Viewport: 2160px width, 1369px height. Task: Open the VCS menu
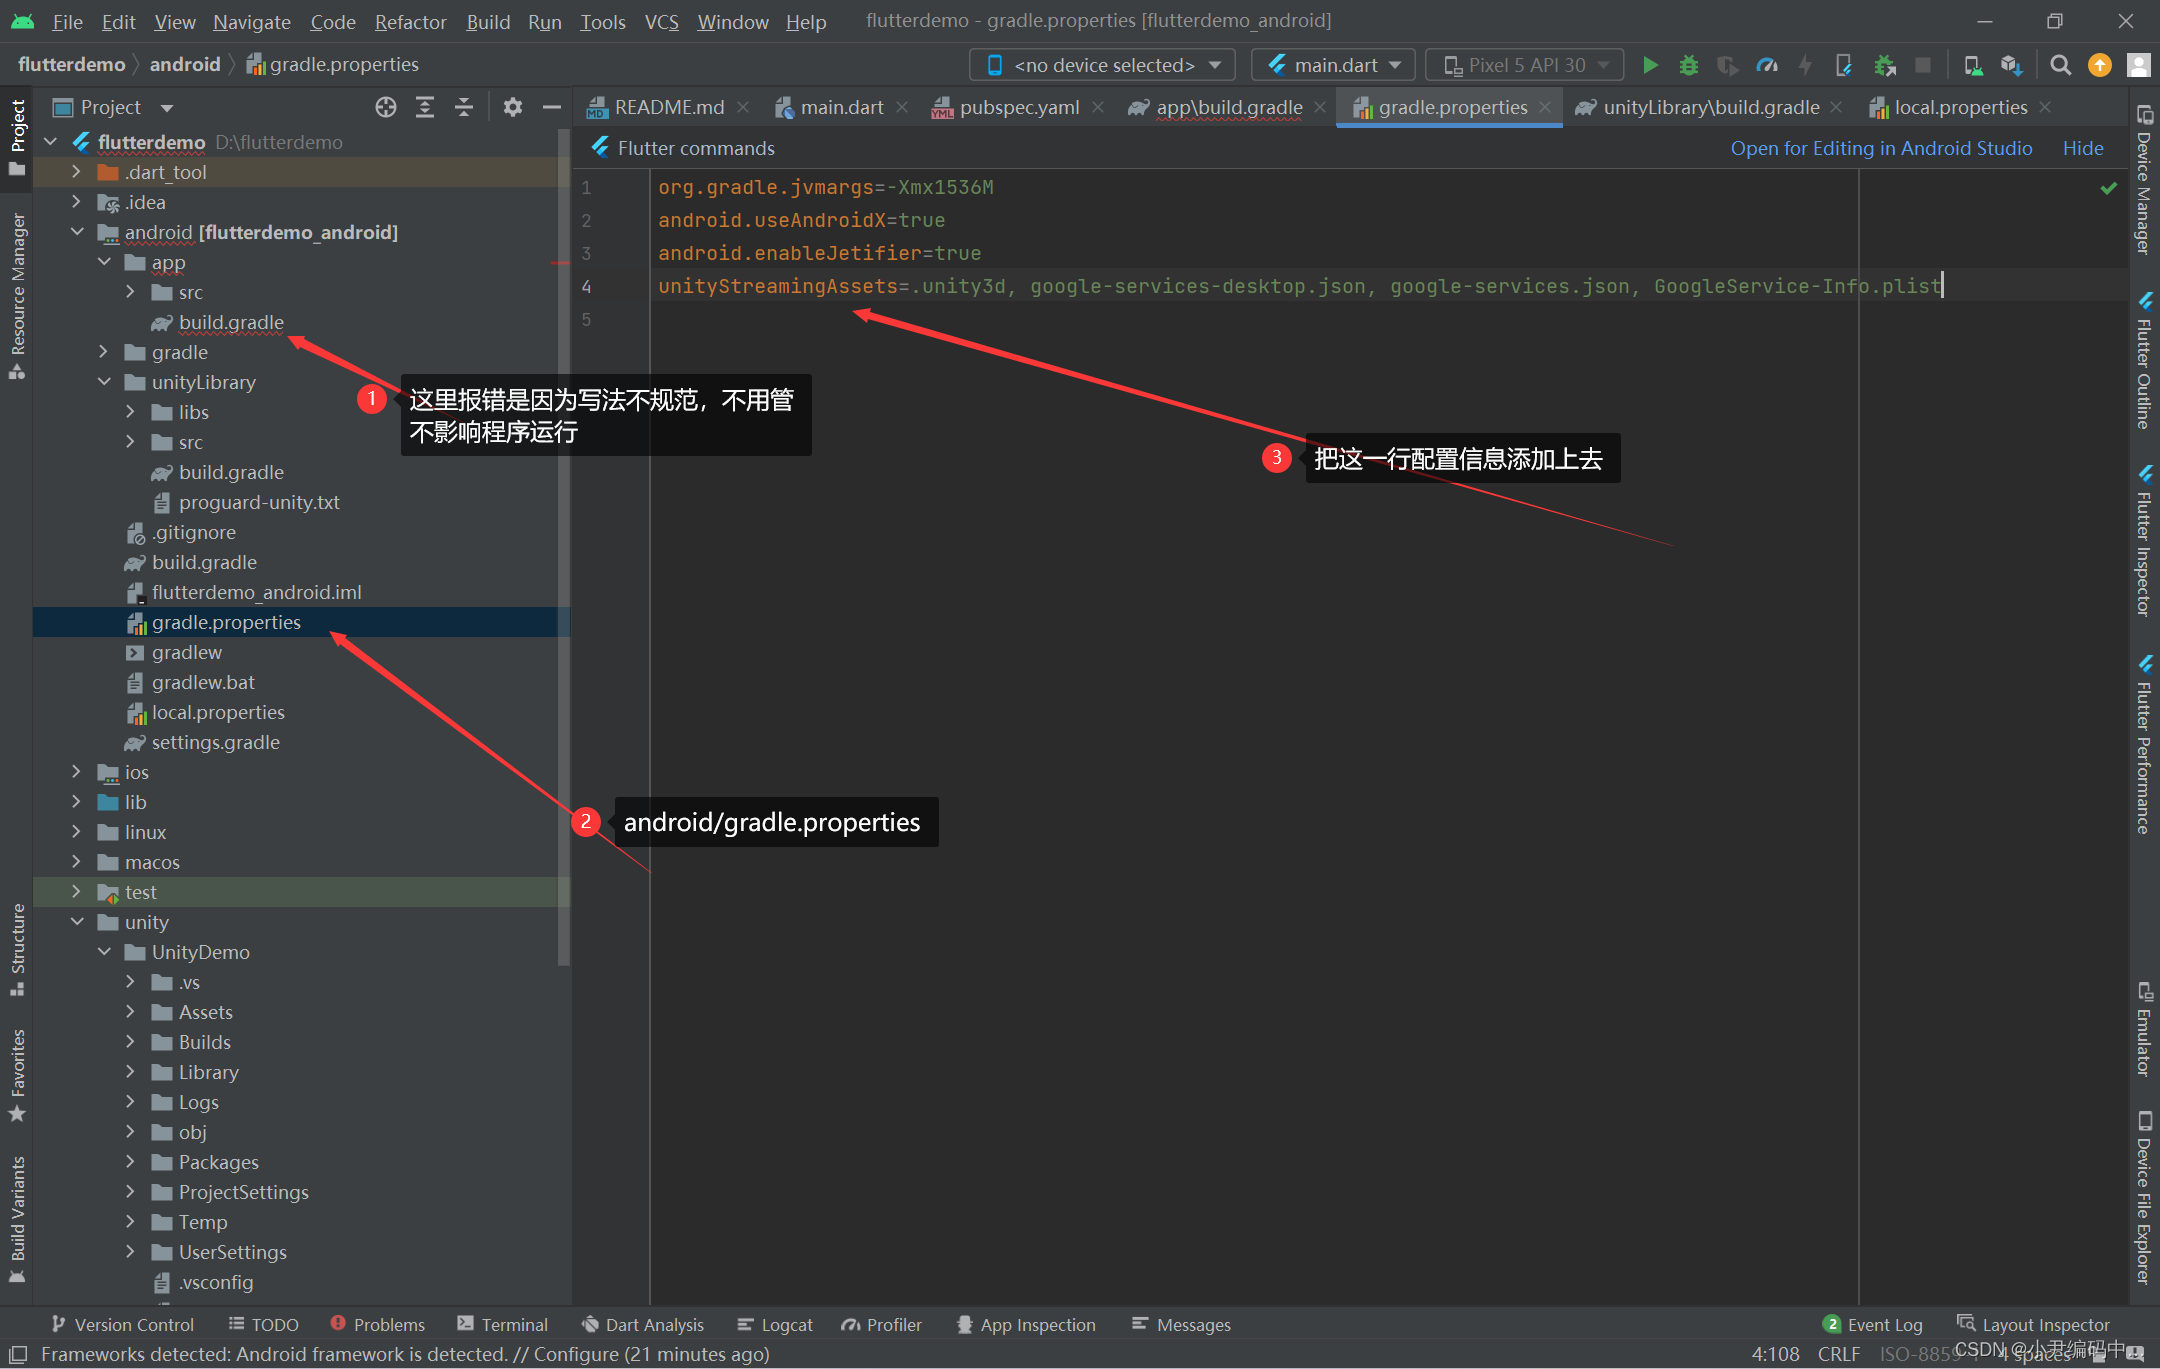click(x=661, y=21)
